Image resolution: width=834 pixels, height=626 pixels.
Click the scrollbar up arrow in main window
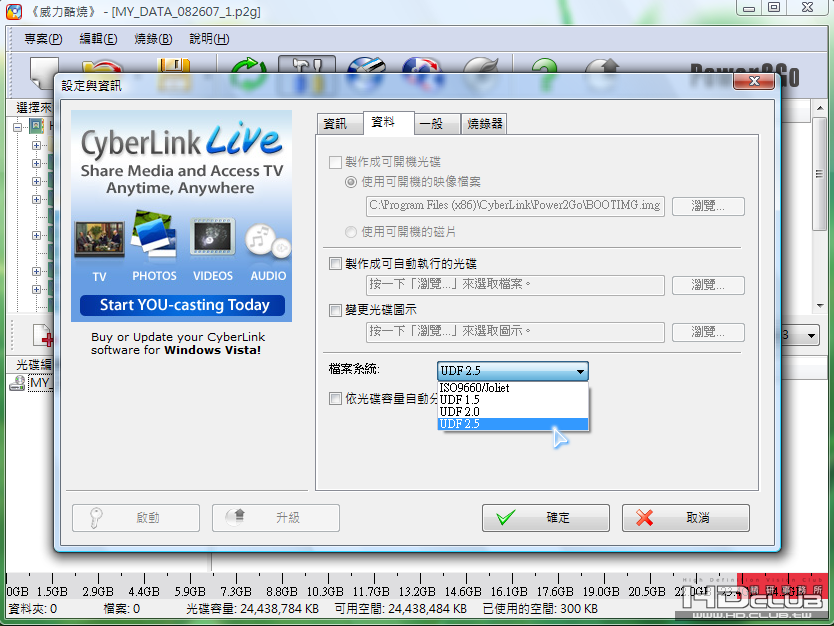coord(819,108)
